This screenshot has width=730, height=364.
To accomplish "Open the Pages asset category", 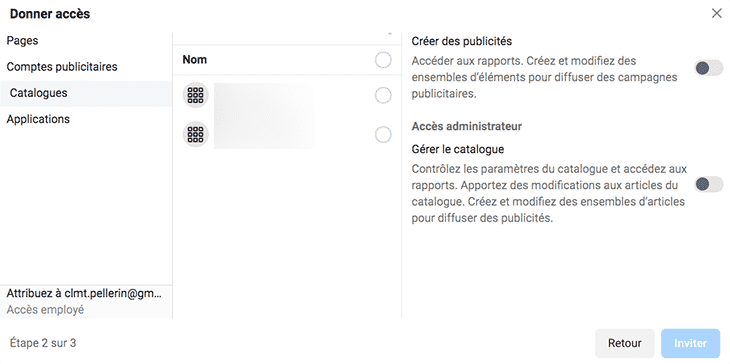I will point(22,41).
